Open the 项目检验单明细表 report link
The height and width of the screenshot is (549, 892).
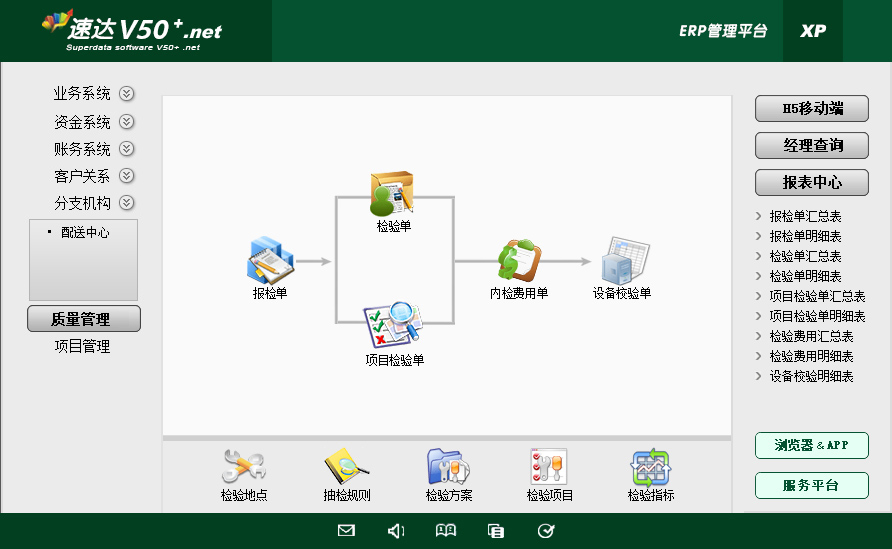[817, 316]
